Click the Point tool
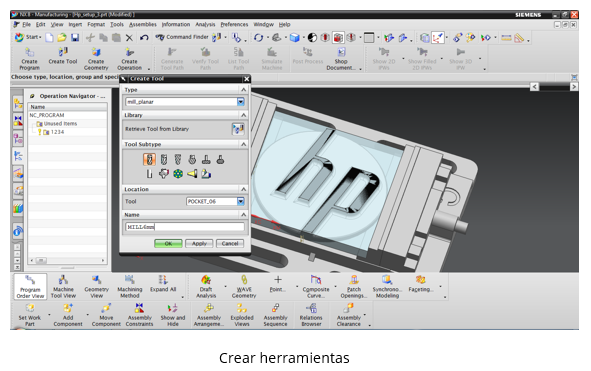Image resolution: width=591 pixels, height=371 pixels. (x=278, y=284)
